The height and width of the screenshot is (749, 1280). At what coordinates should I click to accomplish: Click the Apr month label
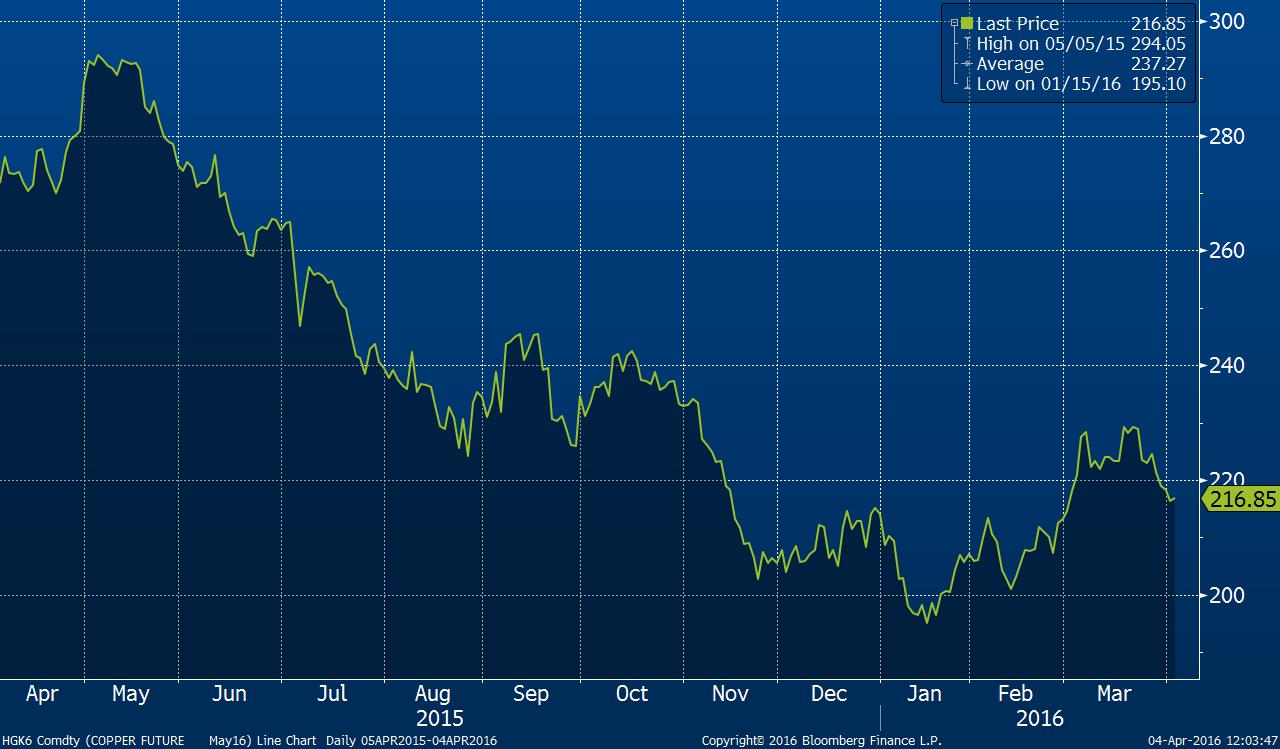42,694
